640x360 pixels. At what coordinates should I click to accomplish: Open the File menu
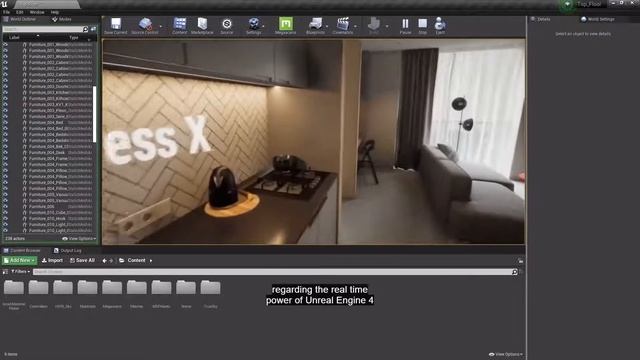[x=7, y=12]
